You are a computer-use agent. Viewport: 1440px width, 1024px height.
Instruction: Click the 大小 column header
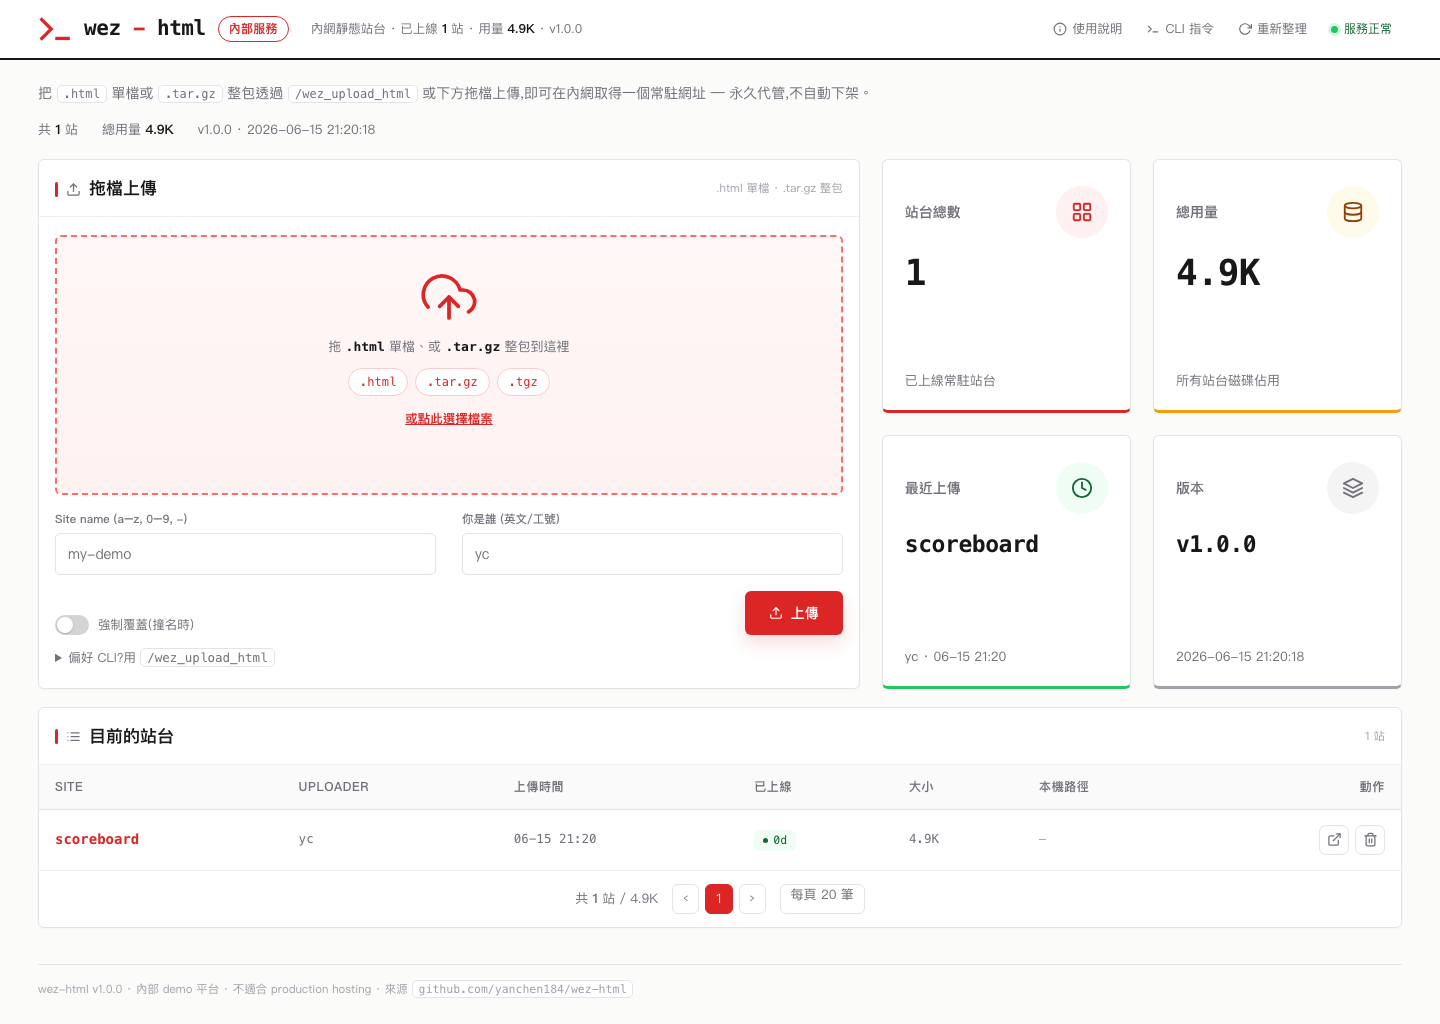click(921, 787)
